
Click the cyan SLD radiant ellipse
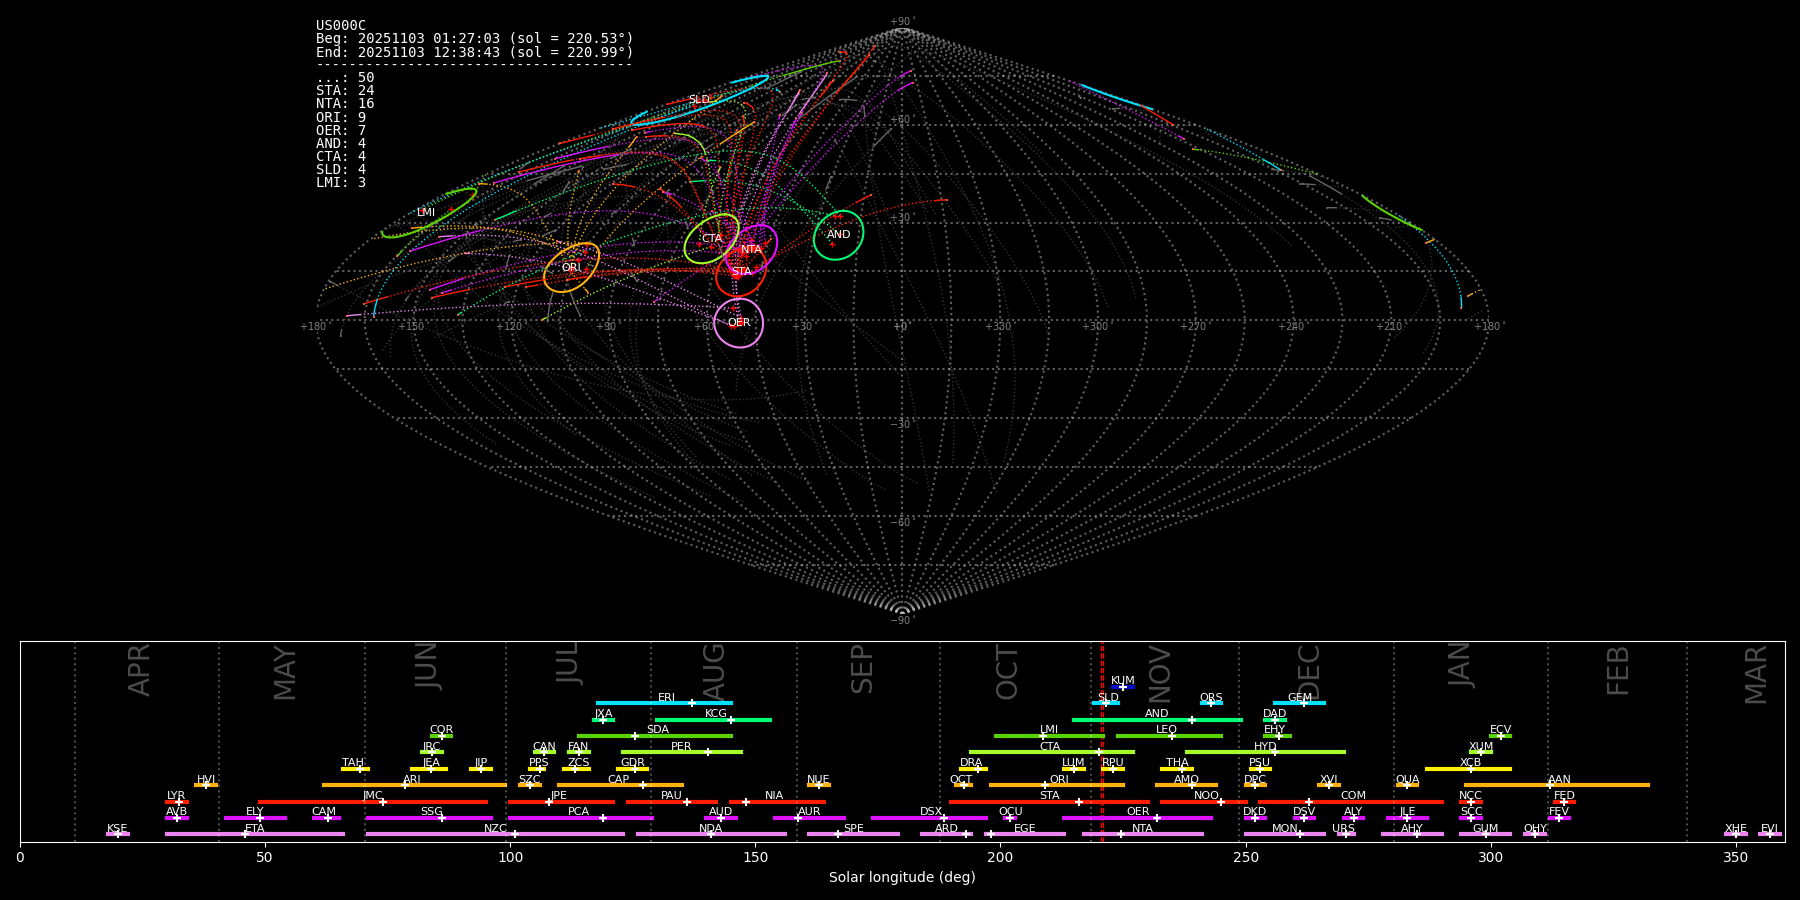point(699,100)
